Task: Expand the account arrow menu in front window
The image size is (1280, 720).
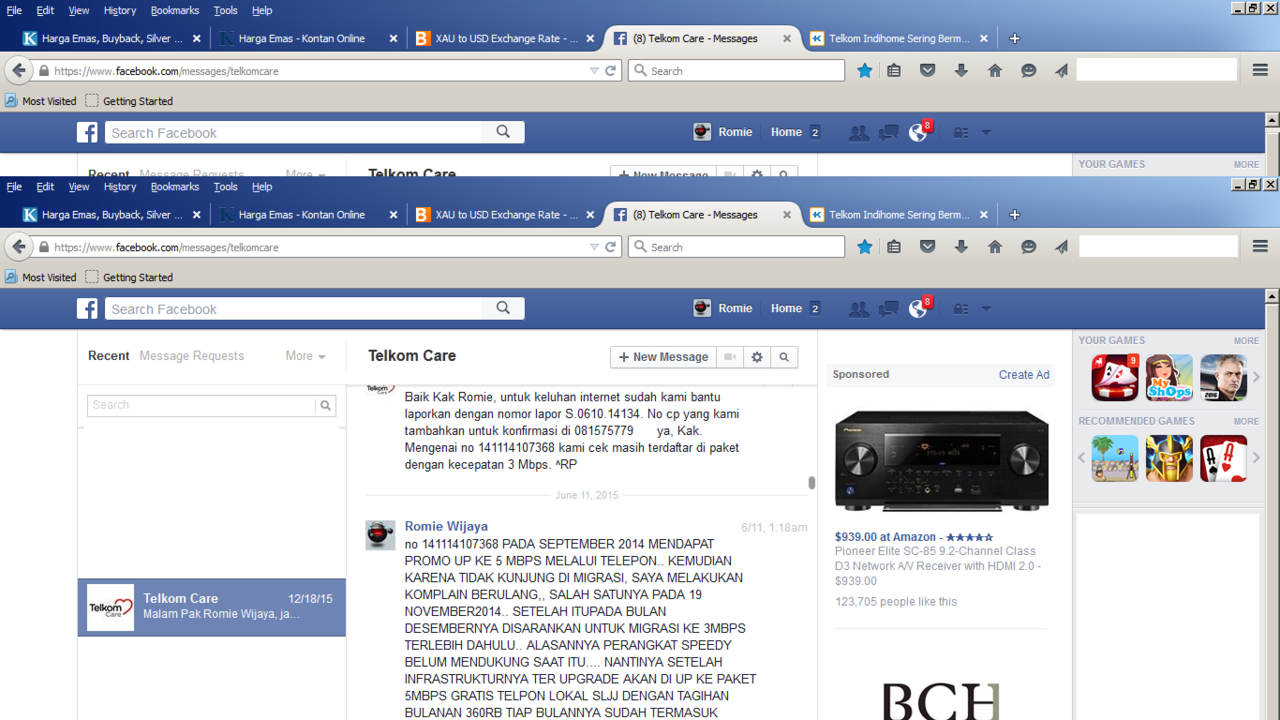Action: click(986, 309)
